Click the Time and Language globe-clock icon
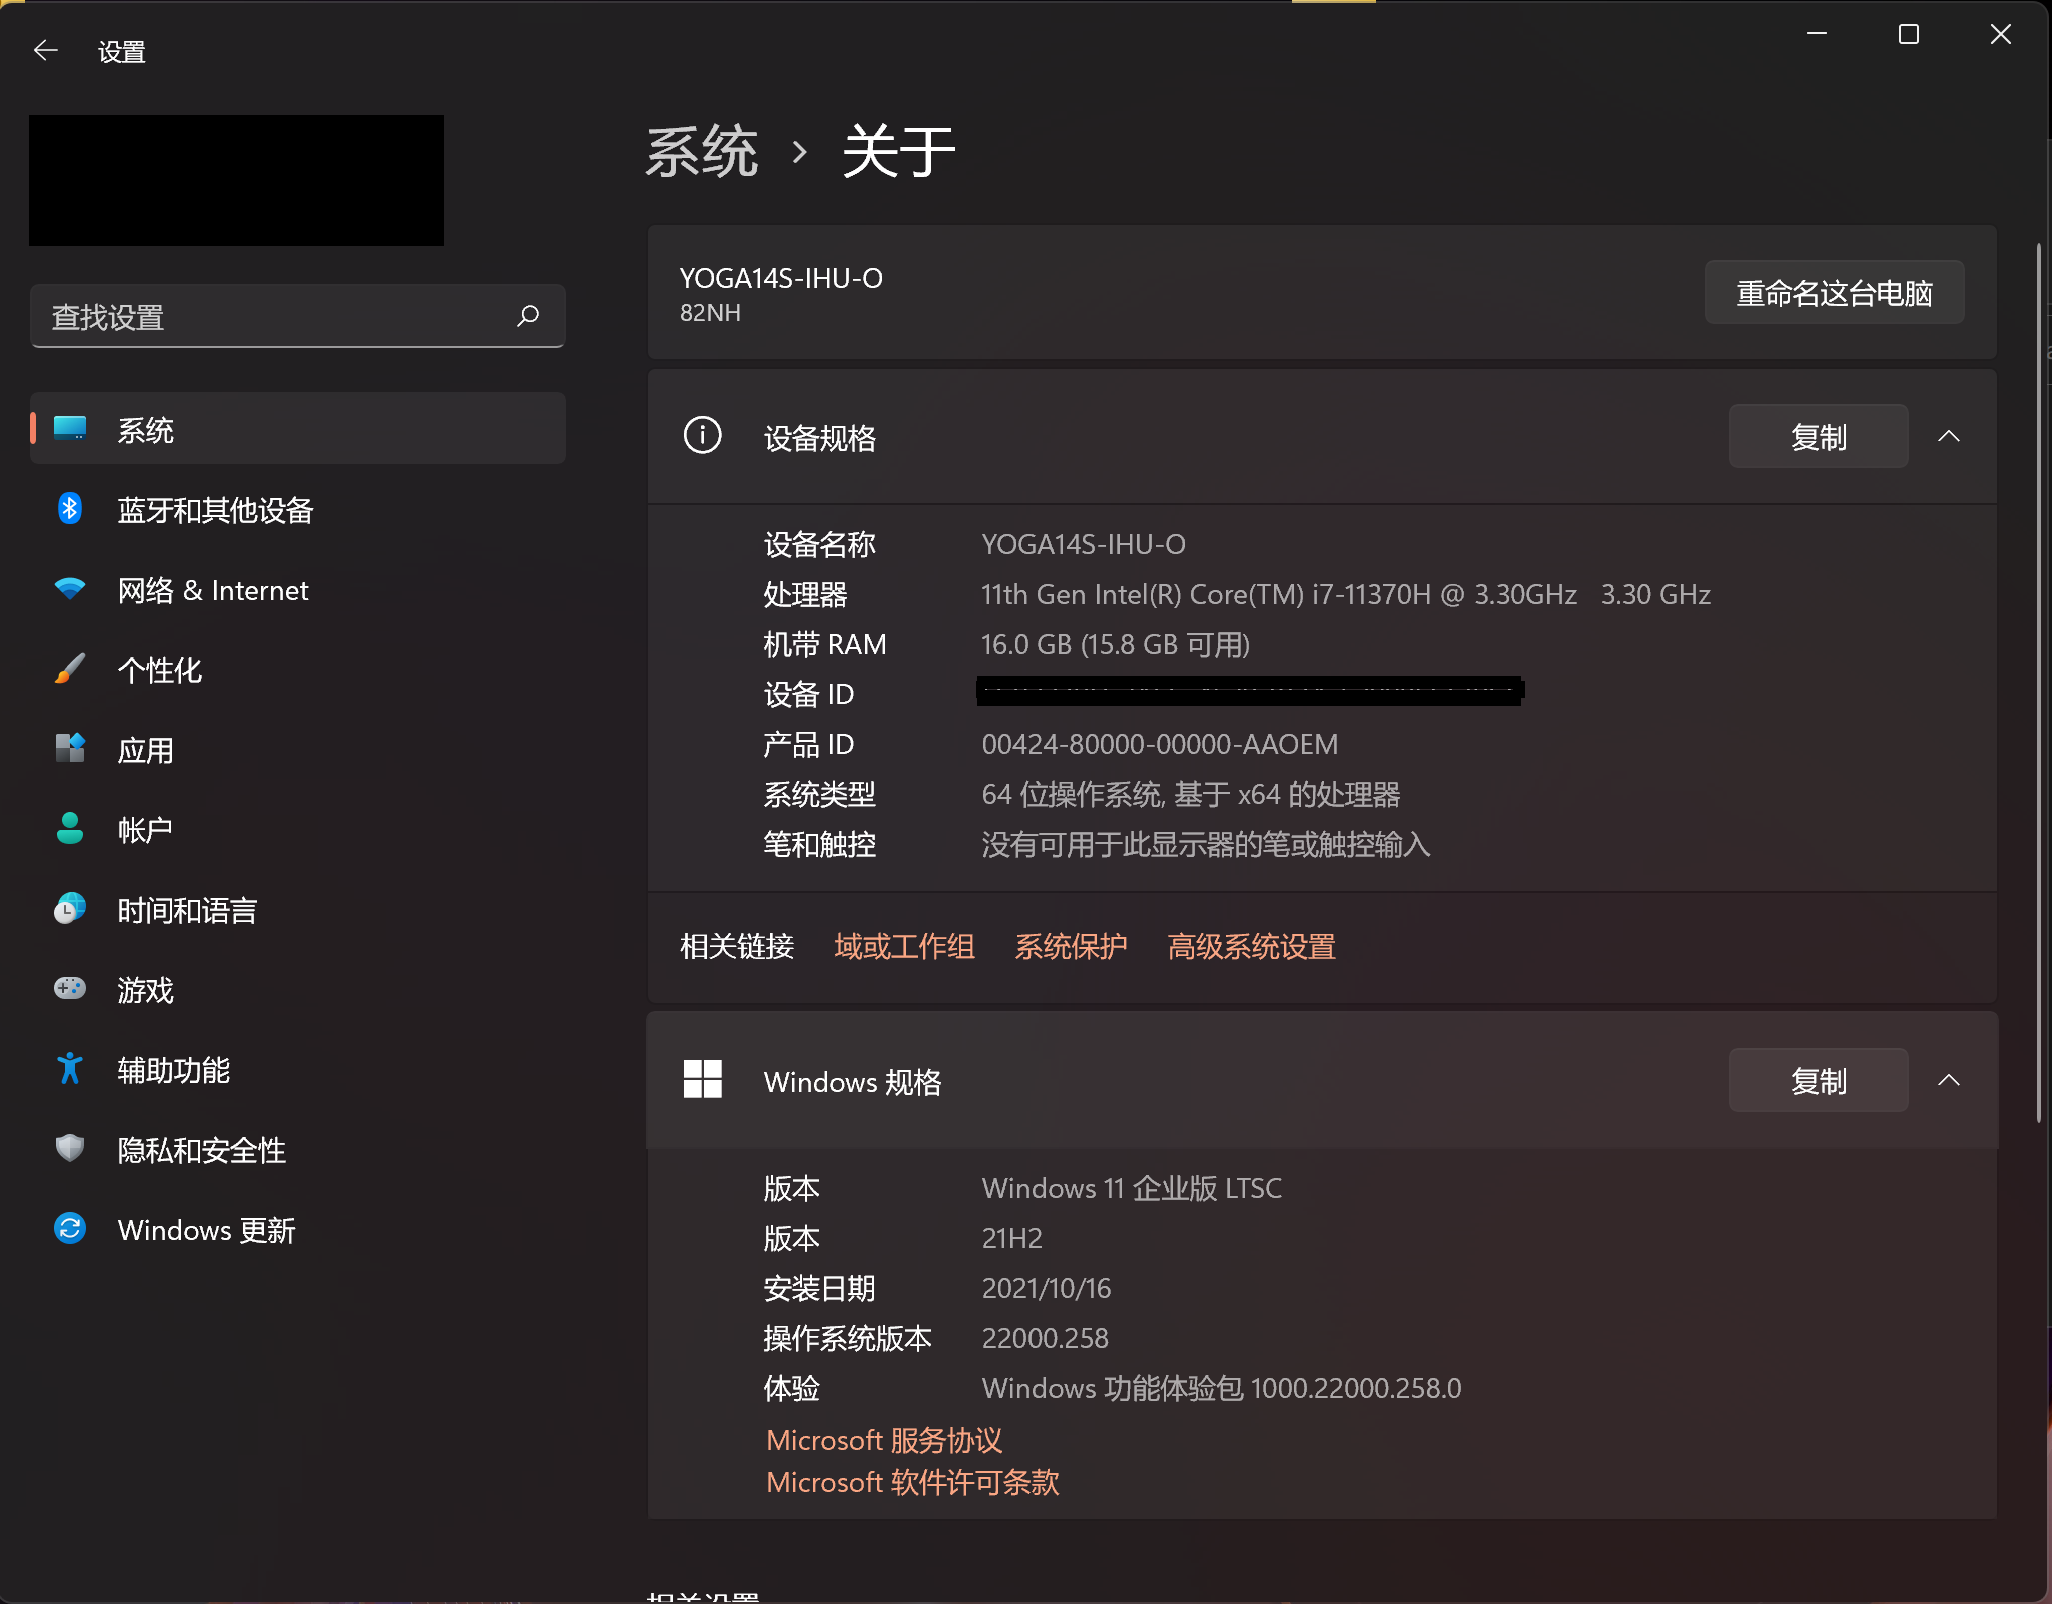This screenshot has height=1604, width=2052. [x=70, y=909]
